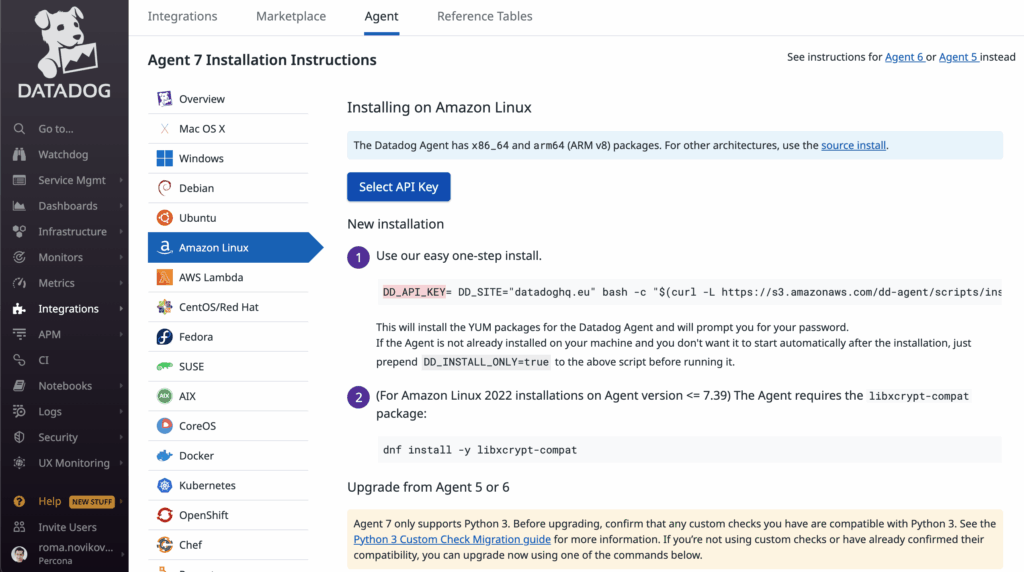Select CentOS/Red Hat in platform list
This screenshot has width=1024, height=572.
218,307
